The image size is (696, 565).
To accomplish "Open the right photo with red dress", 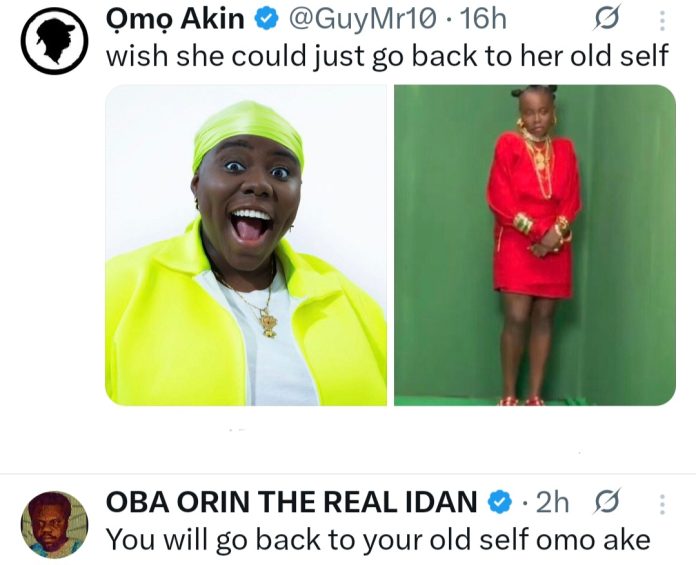I will pos(534,245).
